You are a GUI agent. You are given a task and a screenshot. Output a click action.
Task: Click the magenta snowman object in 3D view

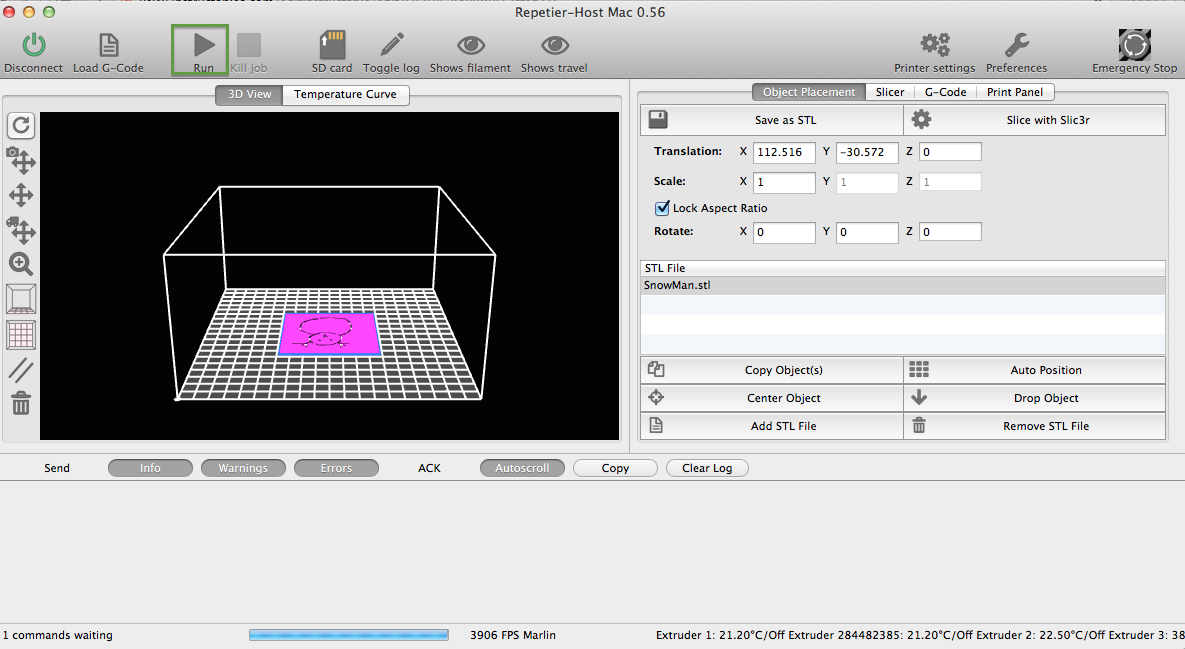tap(330, 333)
